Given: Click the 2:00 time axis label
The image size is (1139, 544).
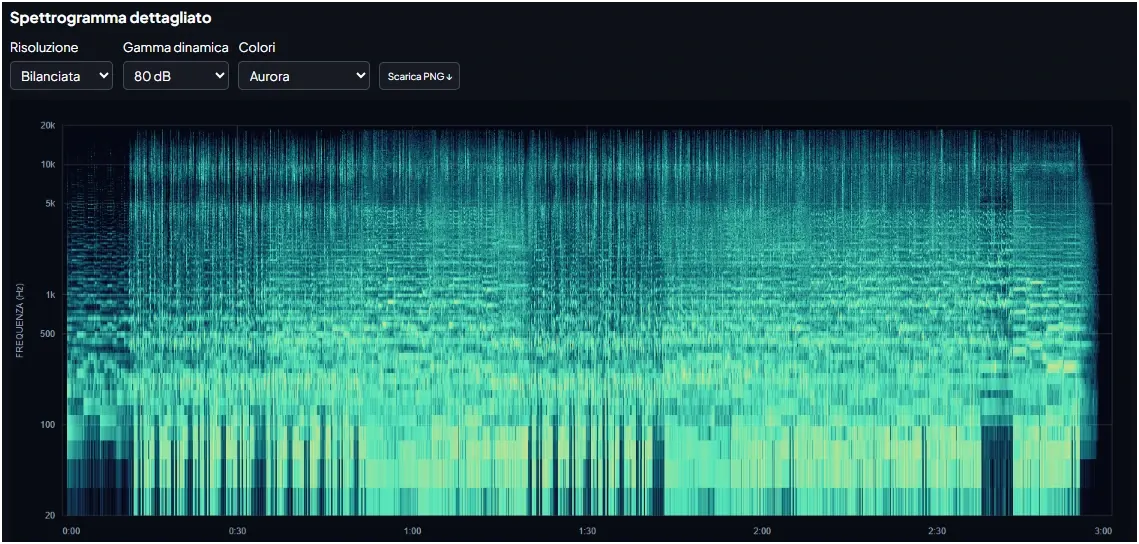Looking at the screenshot, I should click(762, 531).
